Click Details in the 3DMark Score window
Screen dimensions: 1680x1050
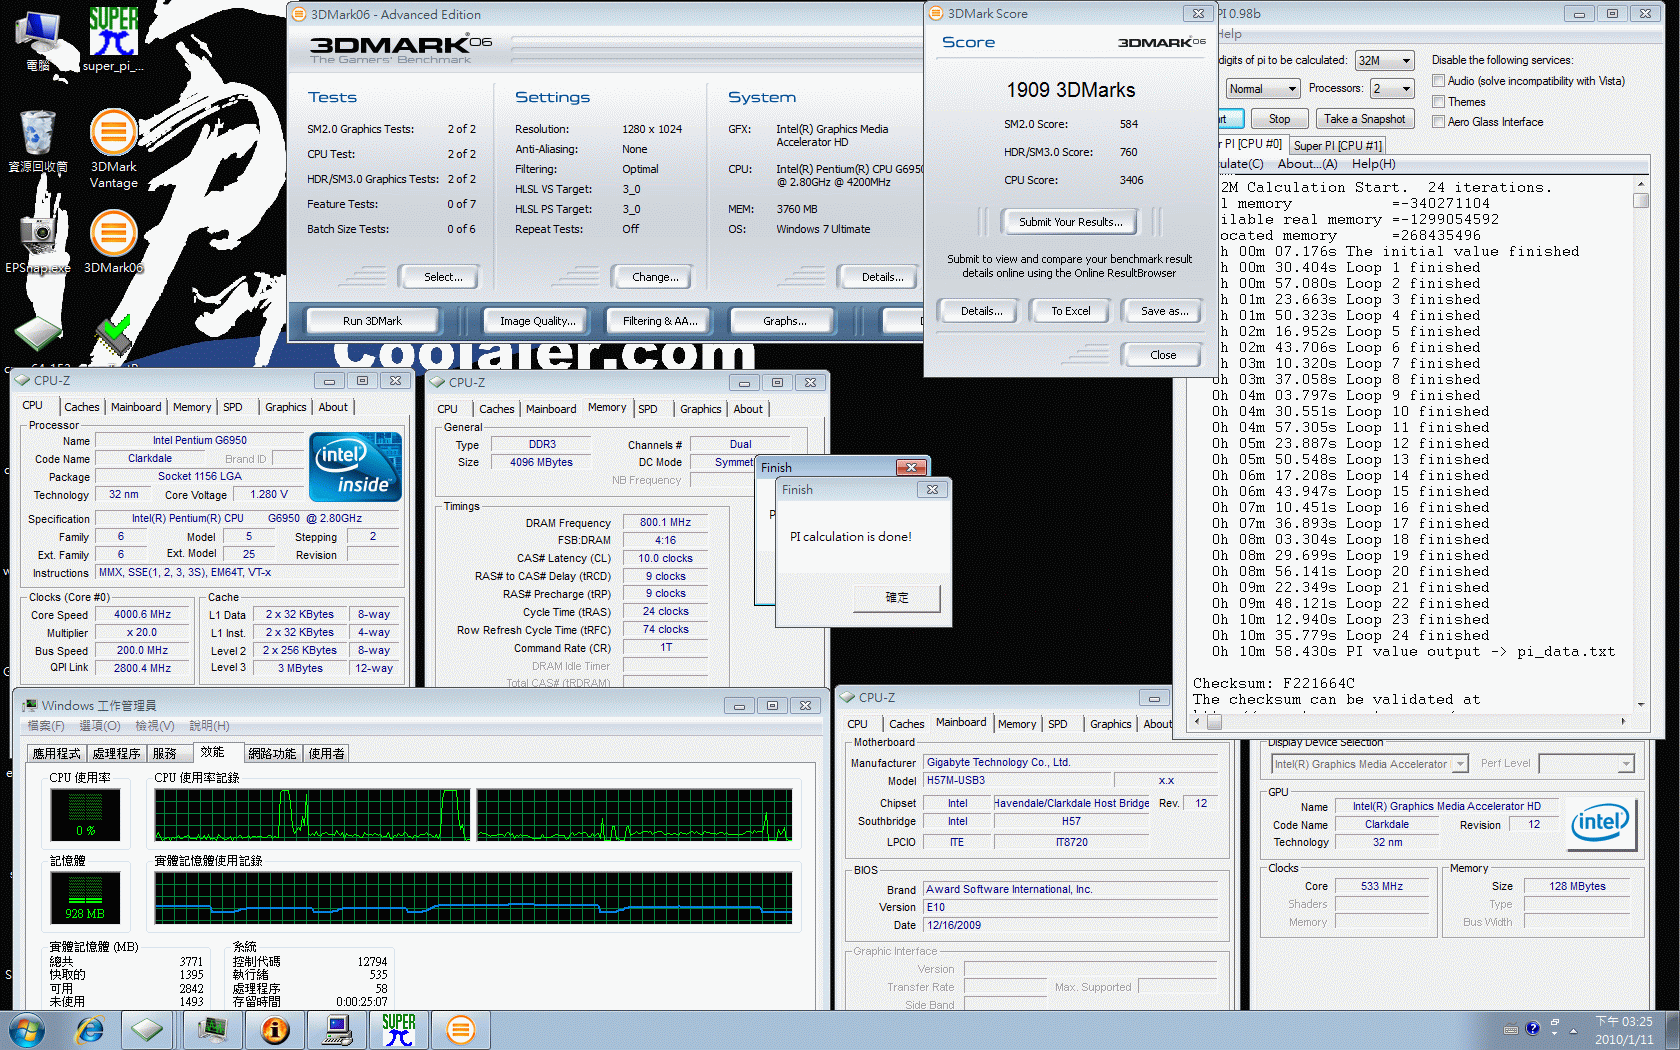(x=981, y=311)
